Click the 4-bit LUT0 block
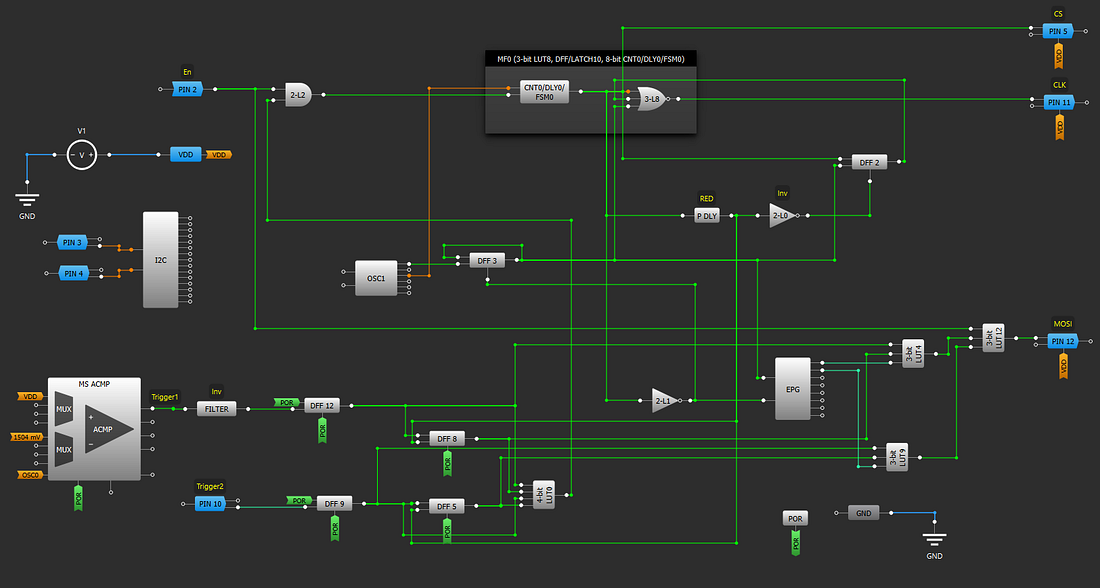The image size is (1100, 588). click(x=543, y=494)
